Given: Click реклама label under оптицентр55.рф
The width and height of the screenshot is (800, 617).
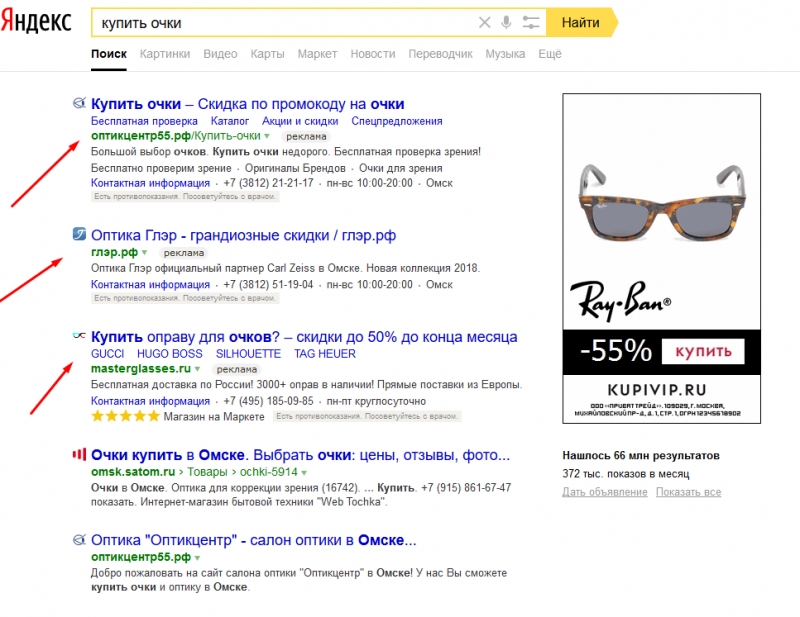Looking at the screenshot, I should (306, 136).
